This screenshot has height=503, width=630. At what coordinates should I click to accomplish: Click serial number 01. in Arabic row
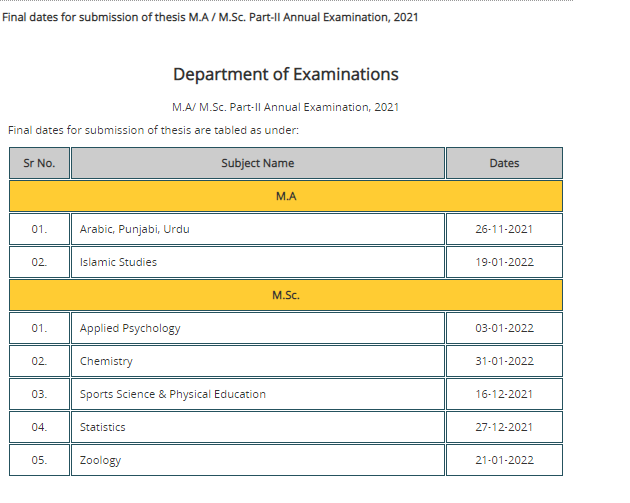pyautogui.click(x=39, y=229)
